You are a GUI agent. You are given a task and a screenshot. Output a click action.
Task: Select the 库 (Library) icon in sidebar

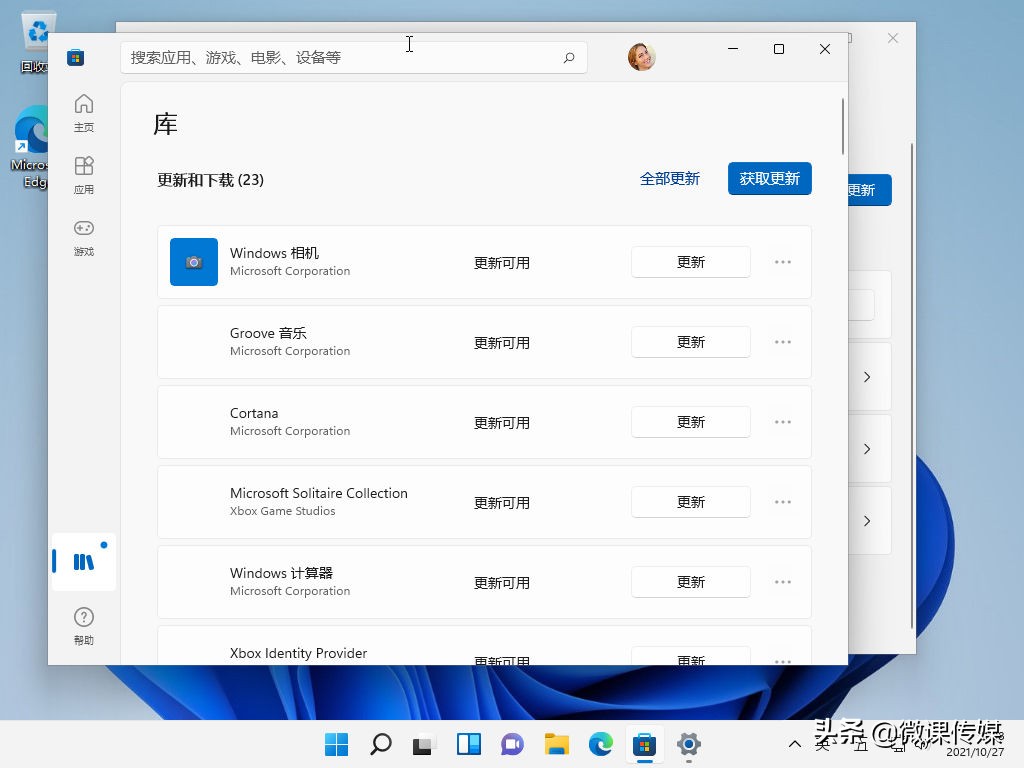pos(83,561)
